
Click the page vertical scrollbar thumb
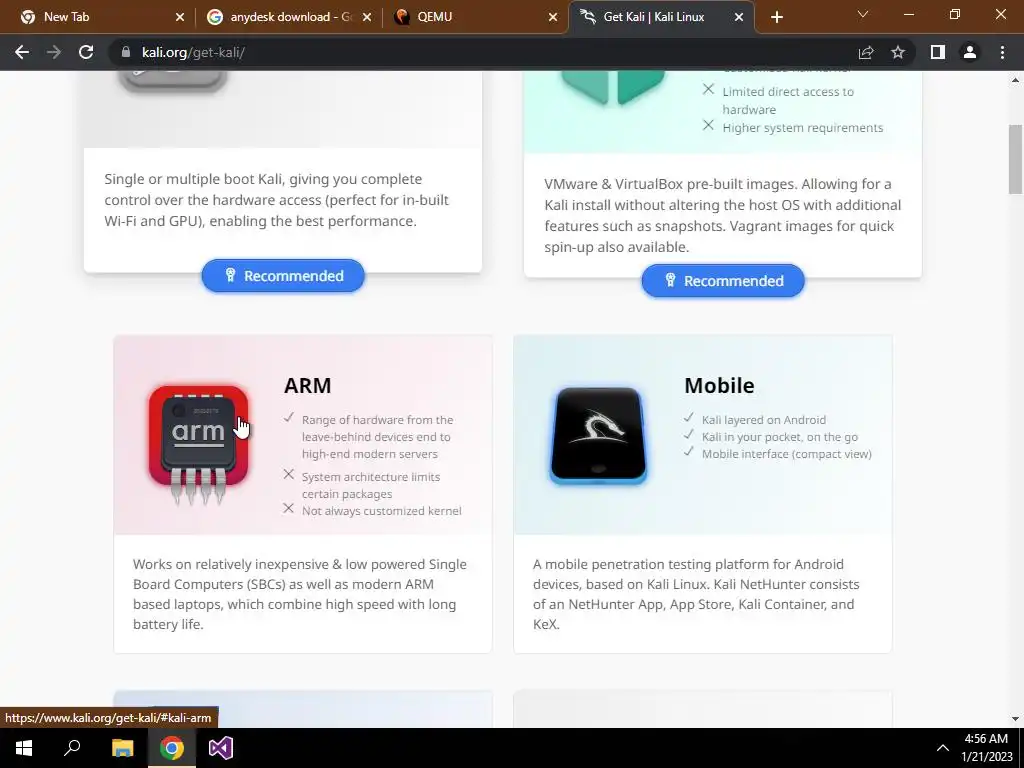(1015, 159)
